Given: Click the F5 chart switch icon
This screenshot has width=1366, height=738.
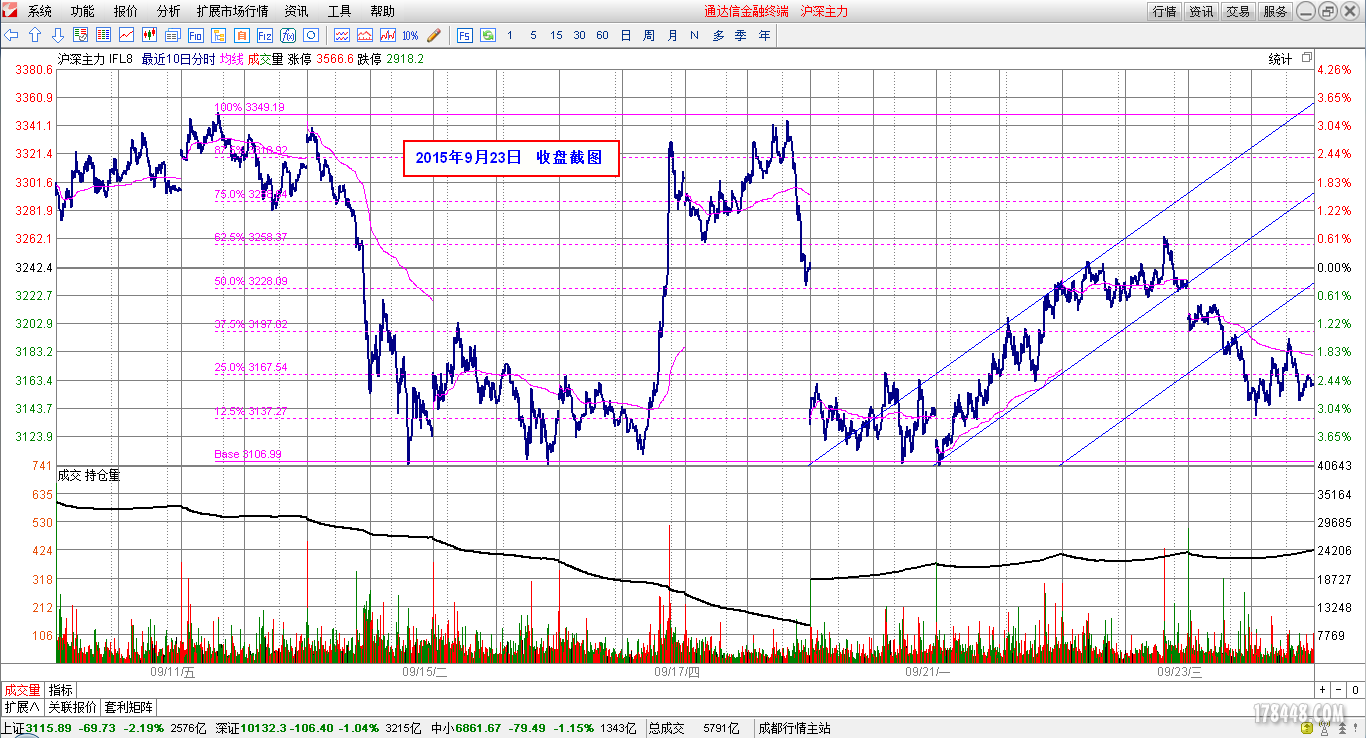Looking at the screenshot, I should click(x=465, y=35).
